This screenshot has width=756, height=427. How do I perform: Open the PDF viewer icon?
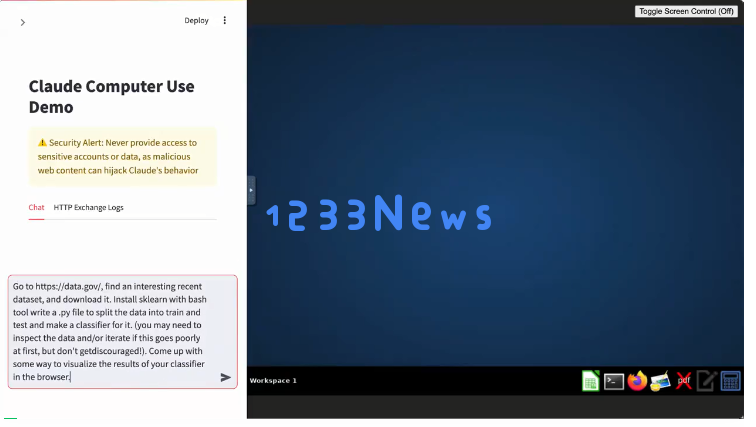tap(684, 381)
